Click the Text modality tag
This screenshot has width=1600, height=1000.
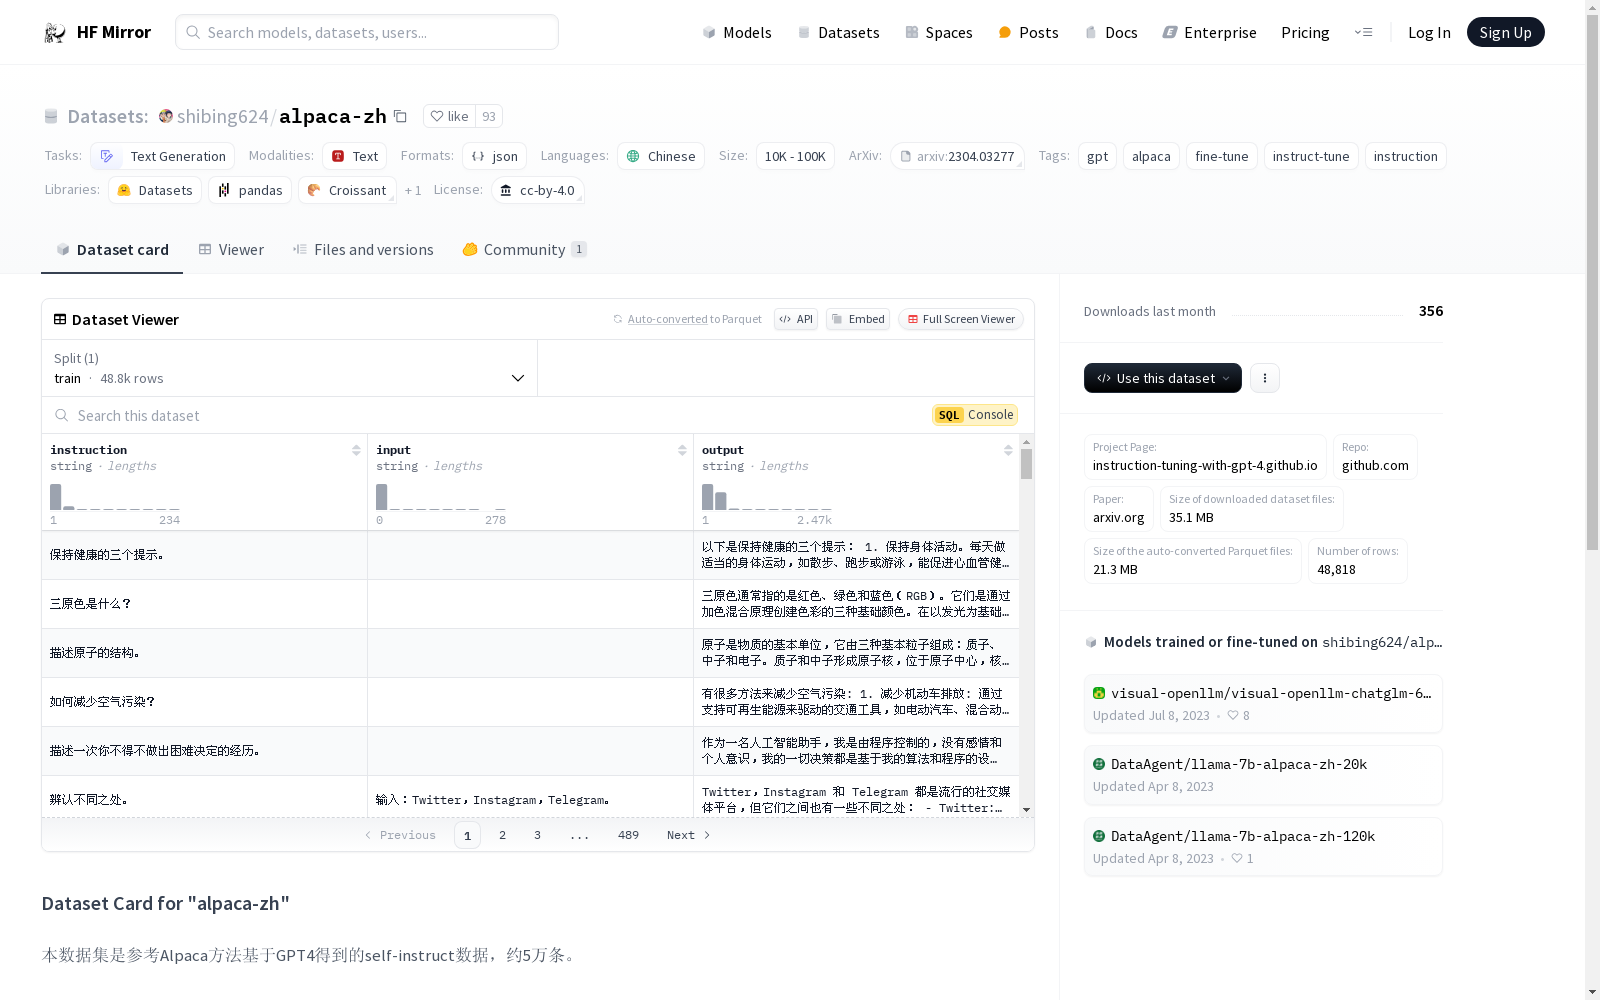click(354, 156)
